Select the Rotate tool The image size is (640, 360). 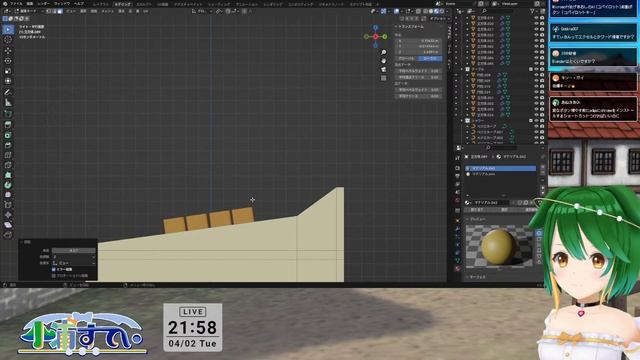(x=8, y=61)
